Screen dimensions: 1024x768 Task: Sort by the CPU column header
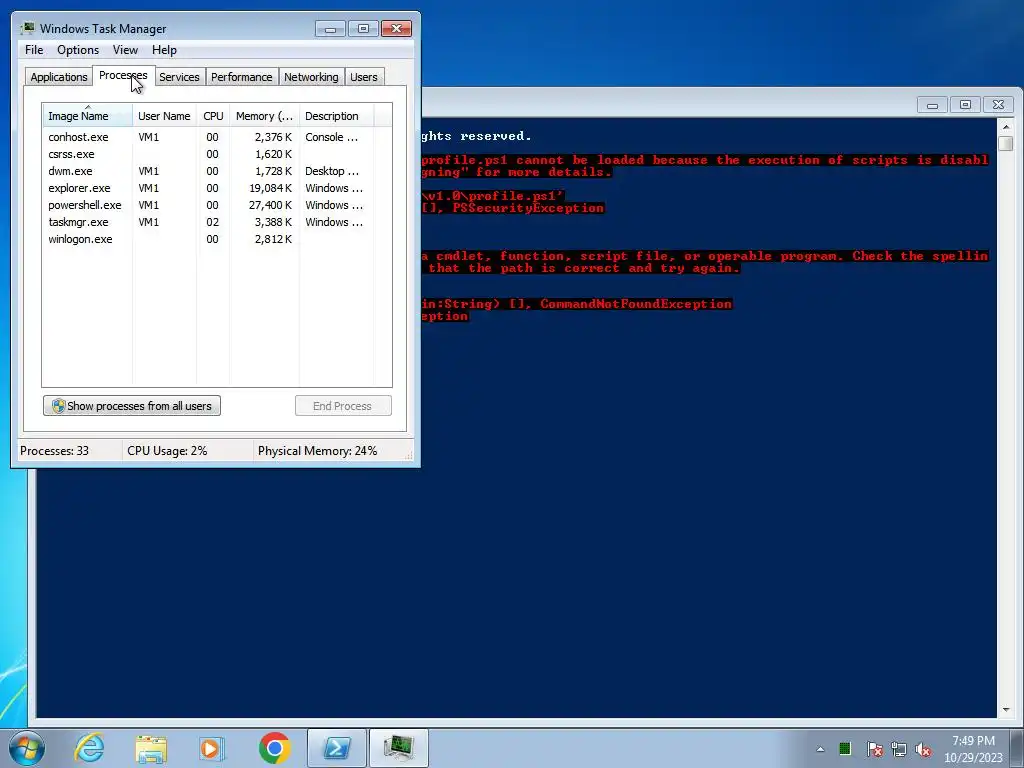point(213,116)
